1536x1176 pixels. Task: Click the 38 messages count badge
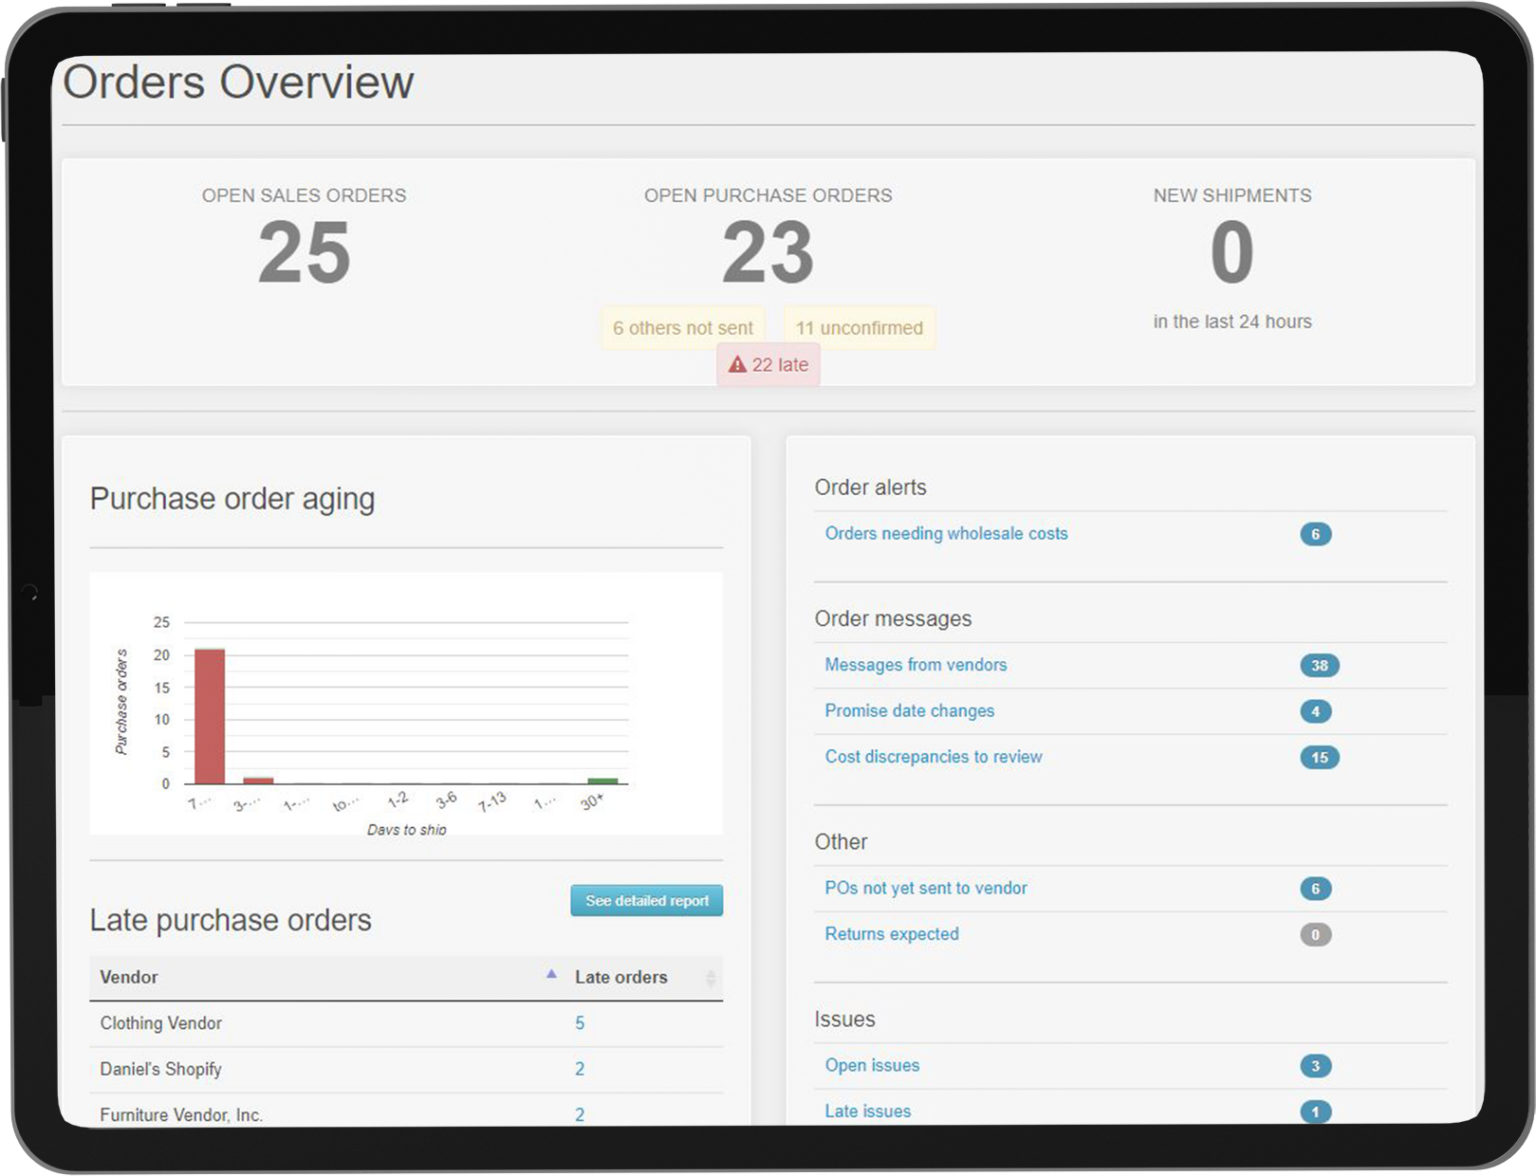click(x=1319, y=666)
